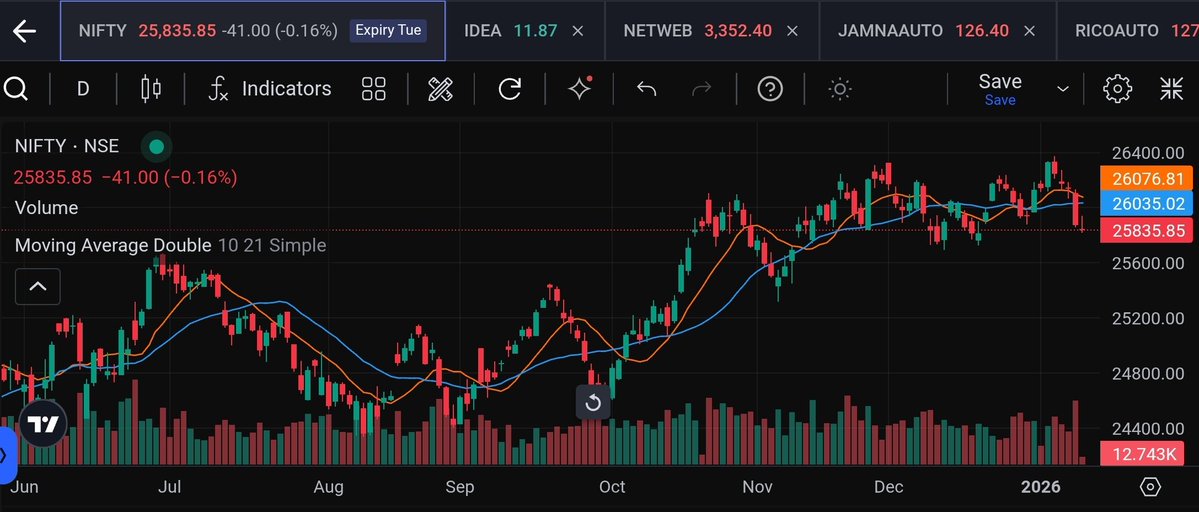
Task: Collapse the fullscreen with arrows icon
Action: pos(1171,89)
